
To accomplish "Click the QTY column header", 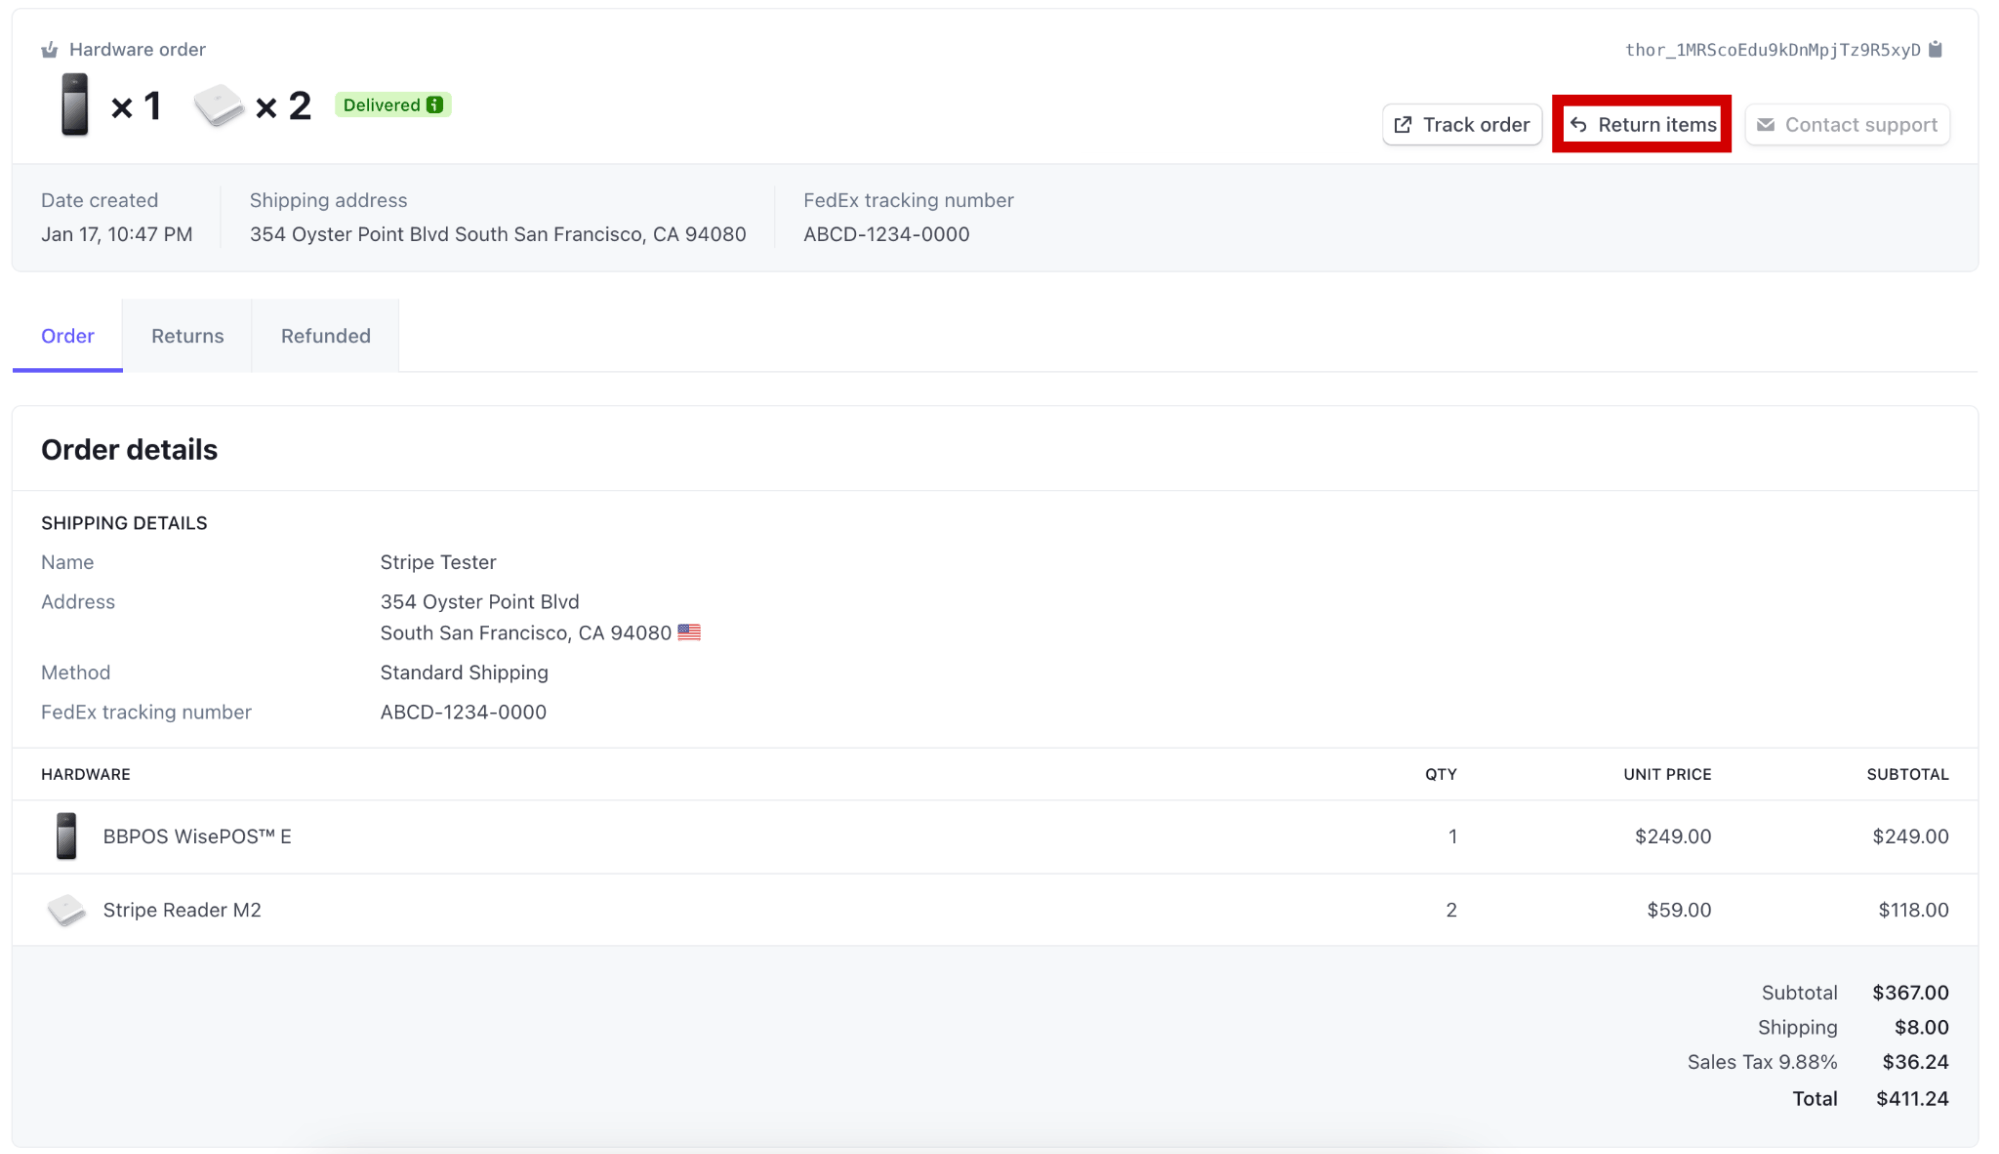I will tap(1441, 774).
